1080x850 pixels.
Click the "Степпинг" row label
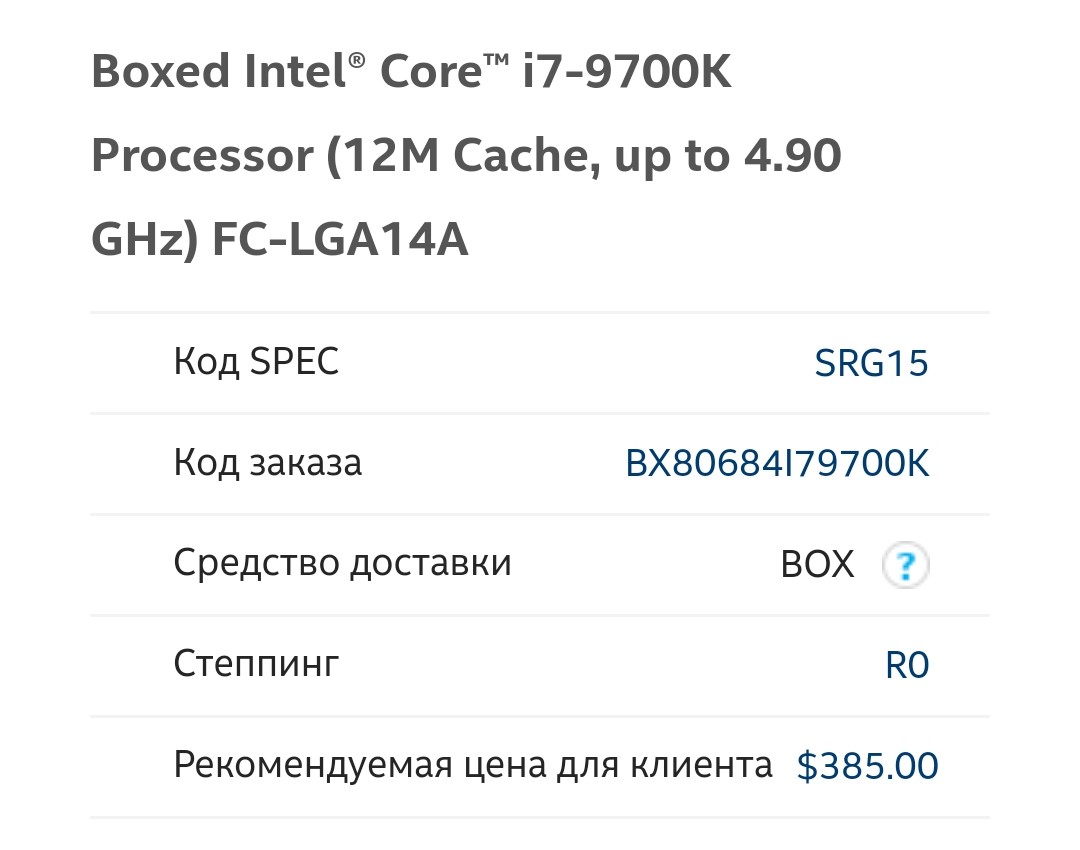click(x=256, y=664)
